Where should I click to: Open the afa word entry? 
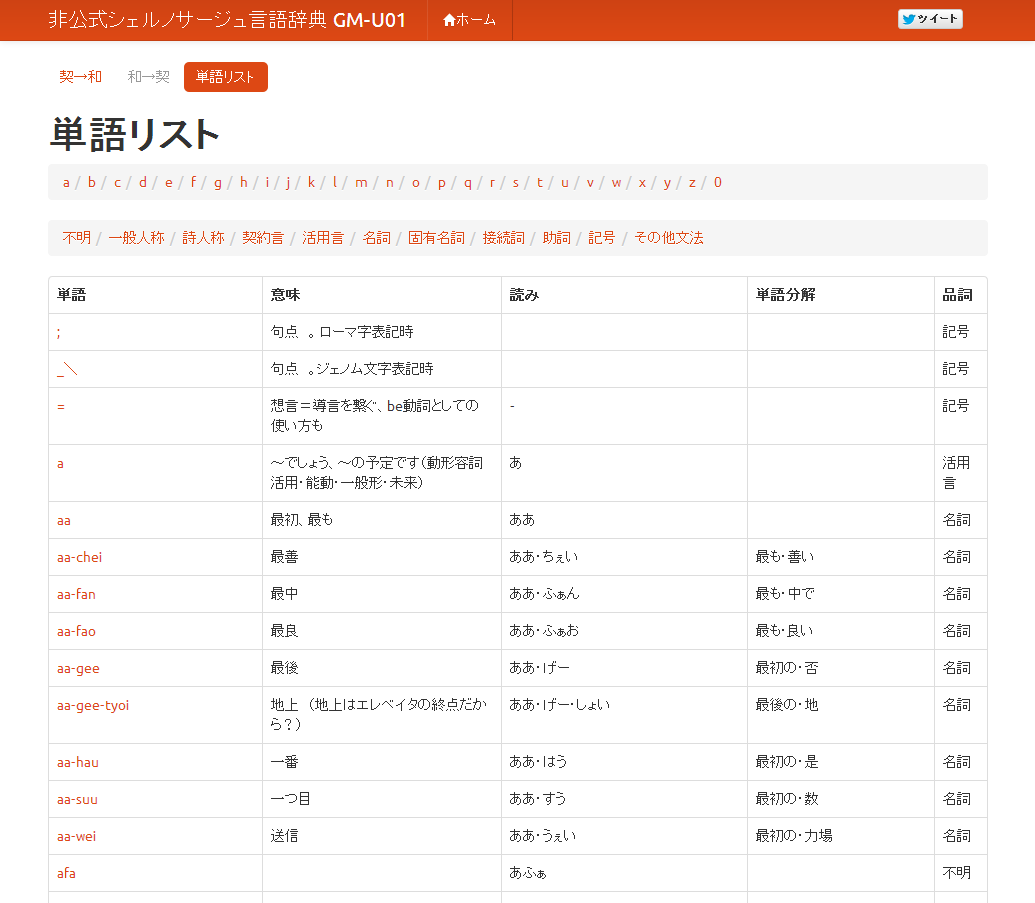tap(66, 873)
